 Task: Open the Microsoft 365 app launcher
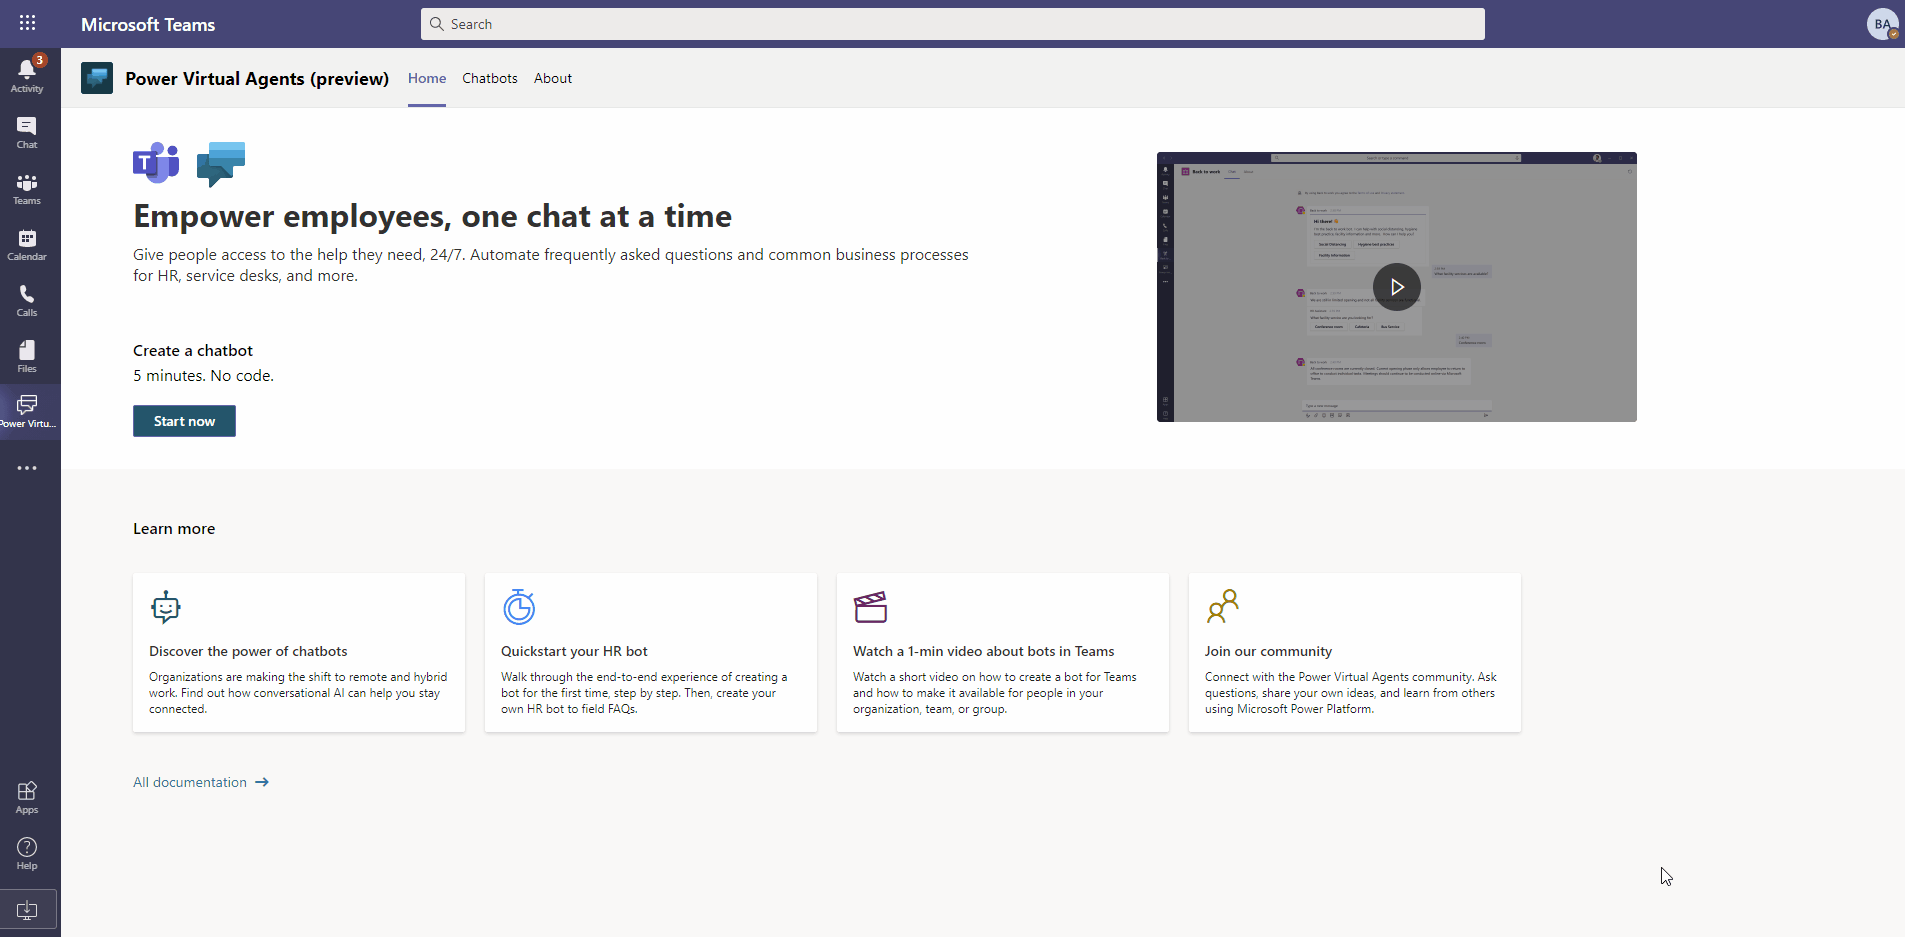(26, 22)
